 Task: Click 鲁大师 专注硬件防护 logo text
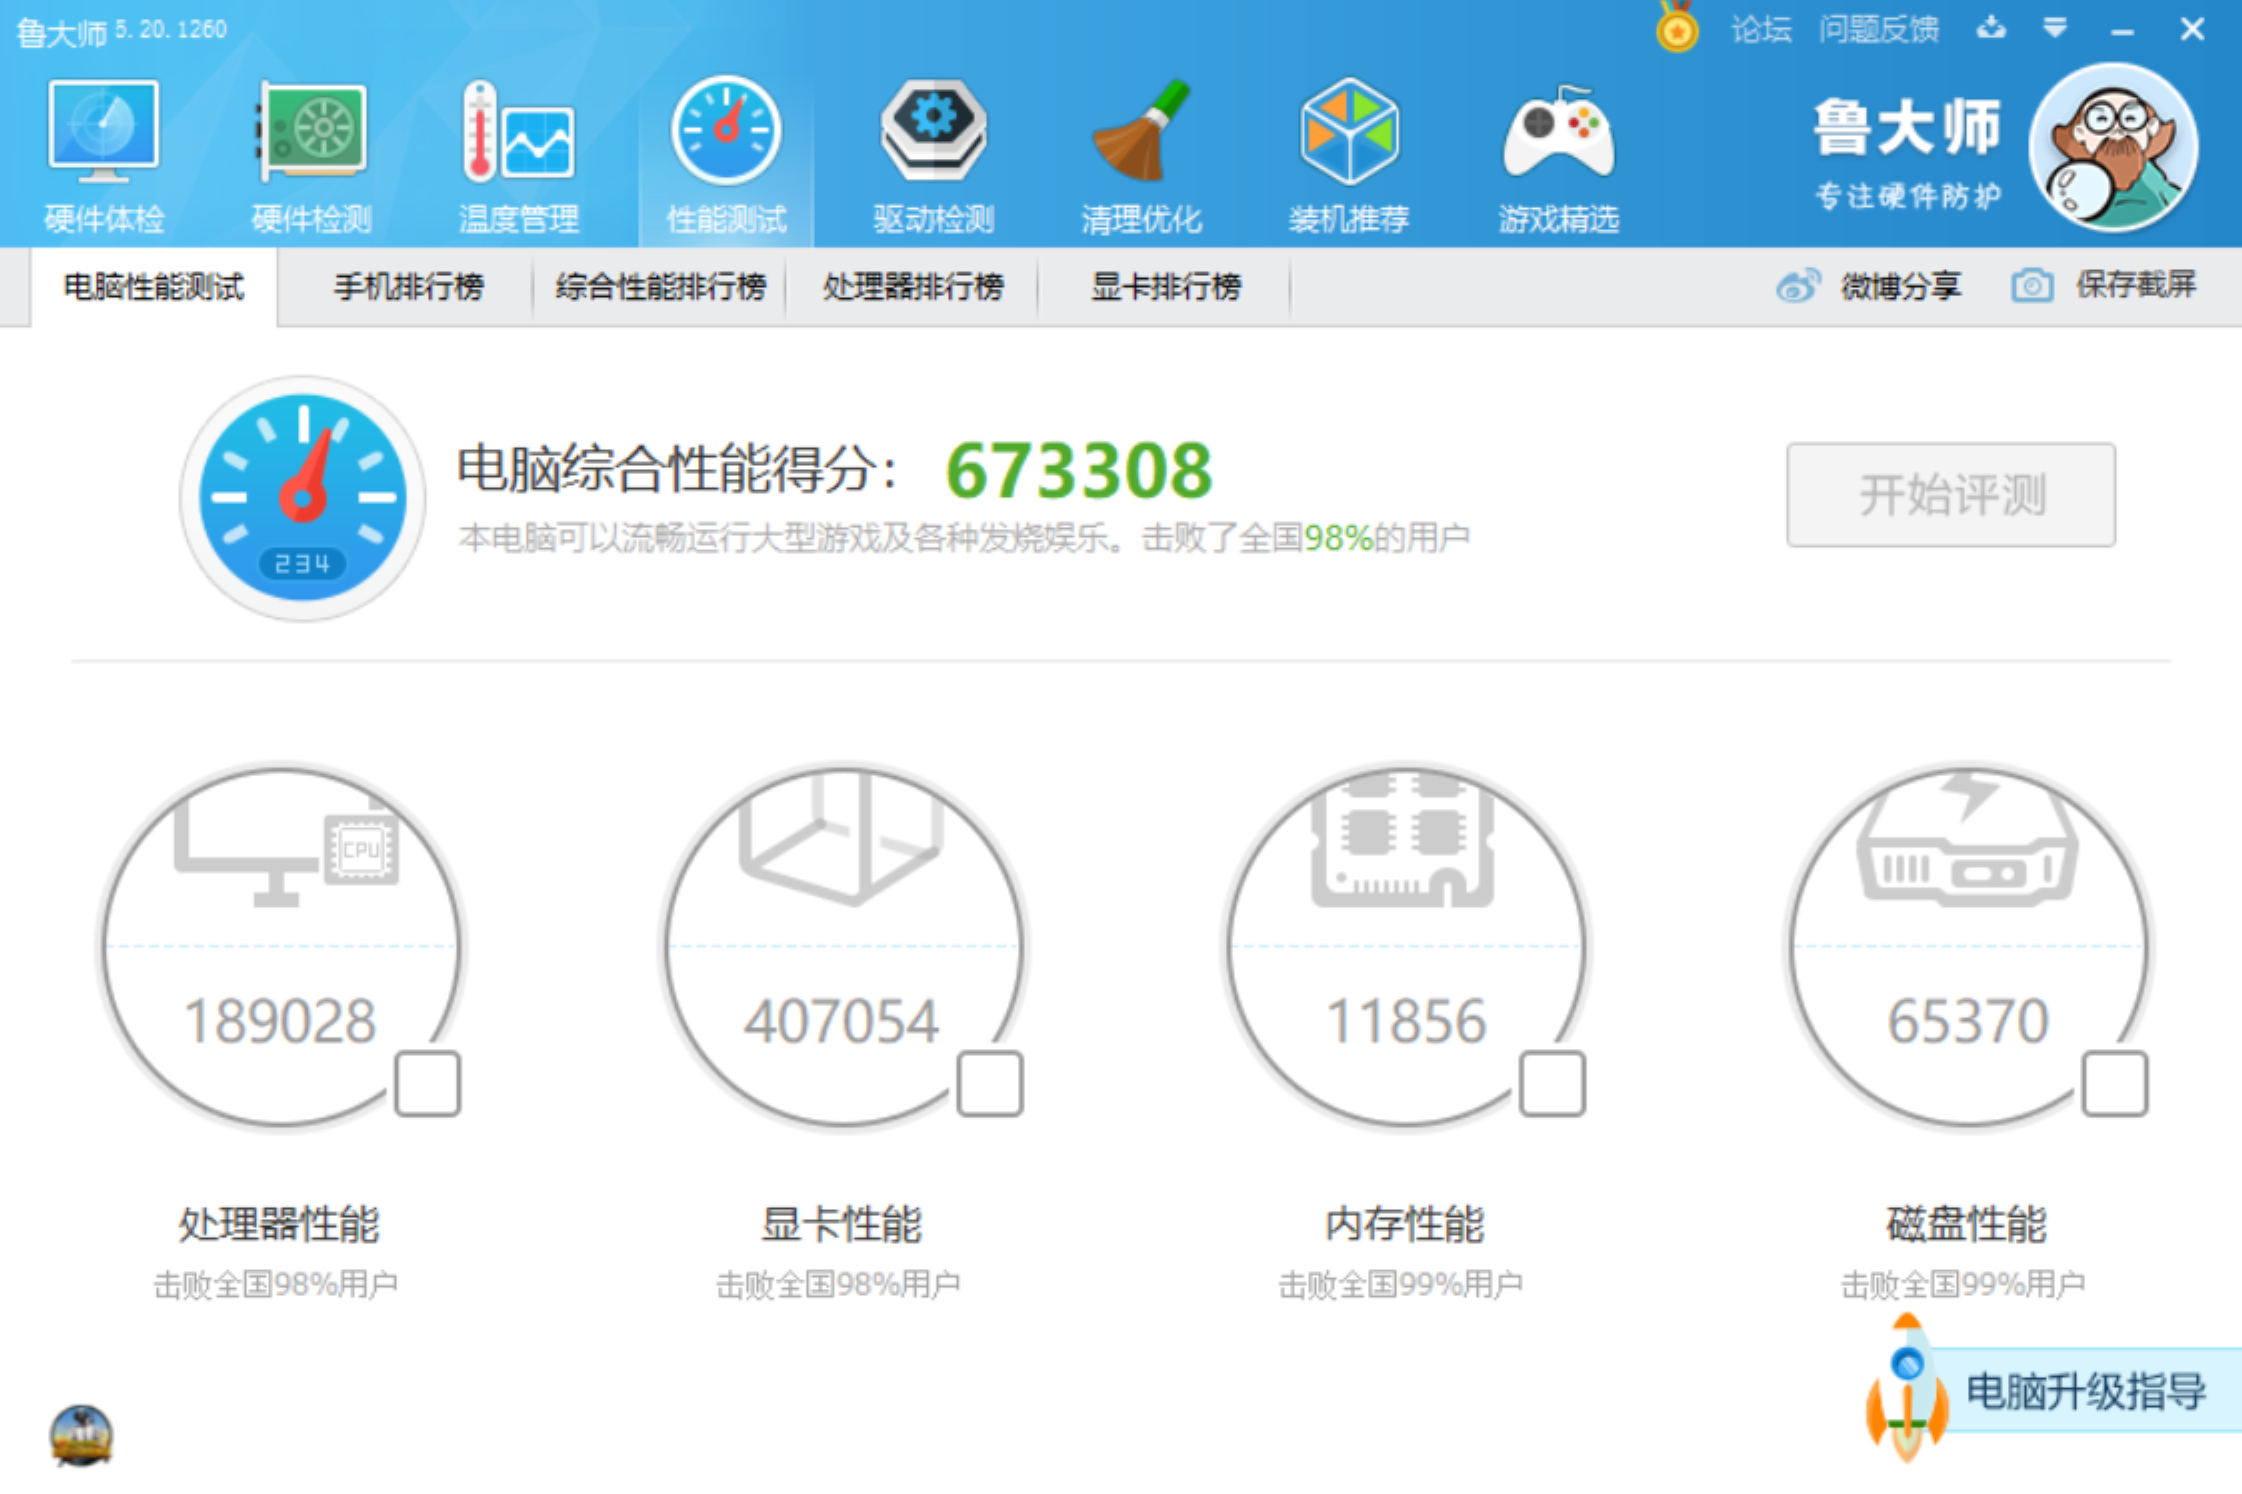[x=1908, y=152]
